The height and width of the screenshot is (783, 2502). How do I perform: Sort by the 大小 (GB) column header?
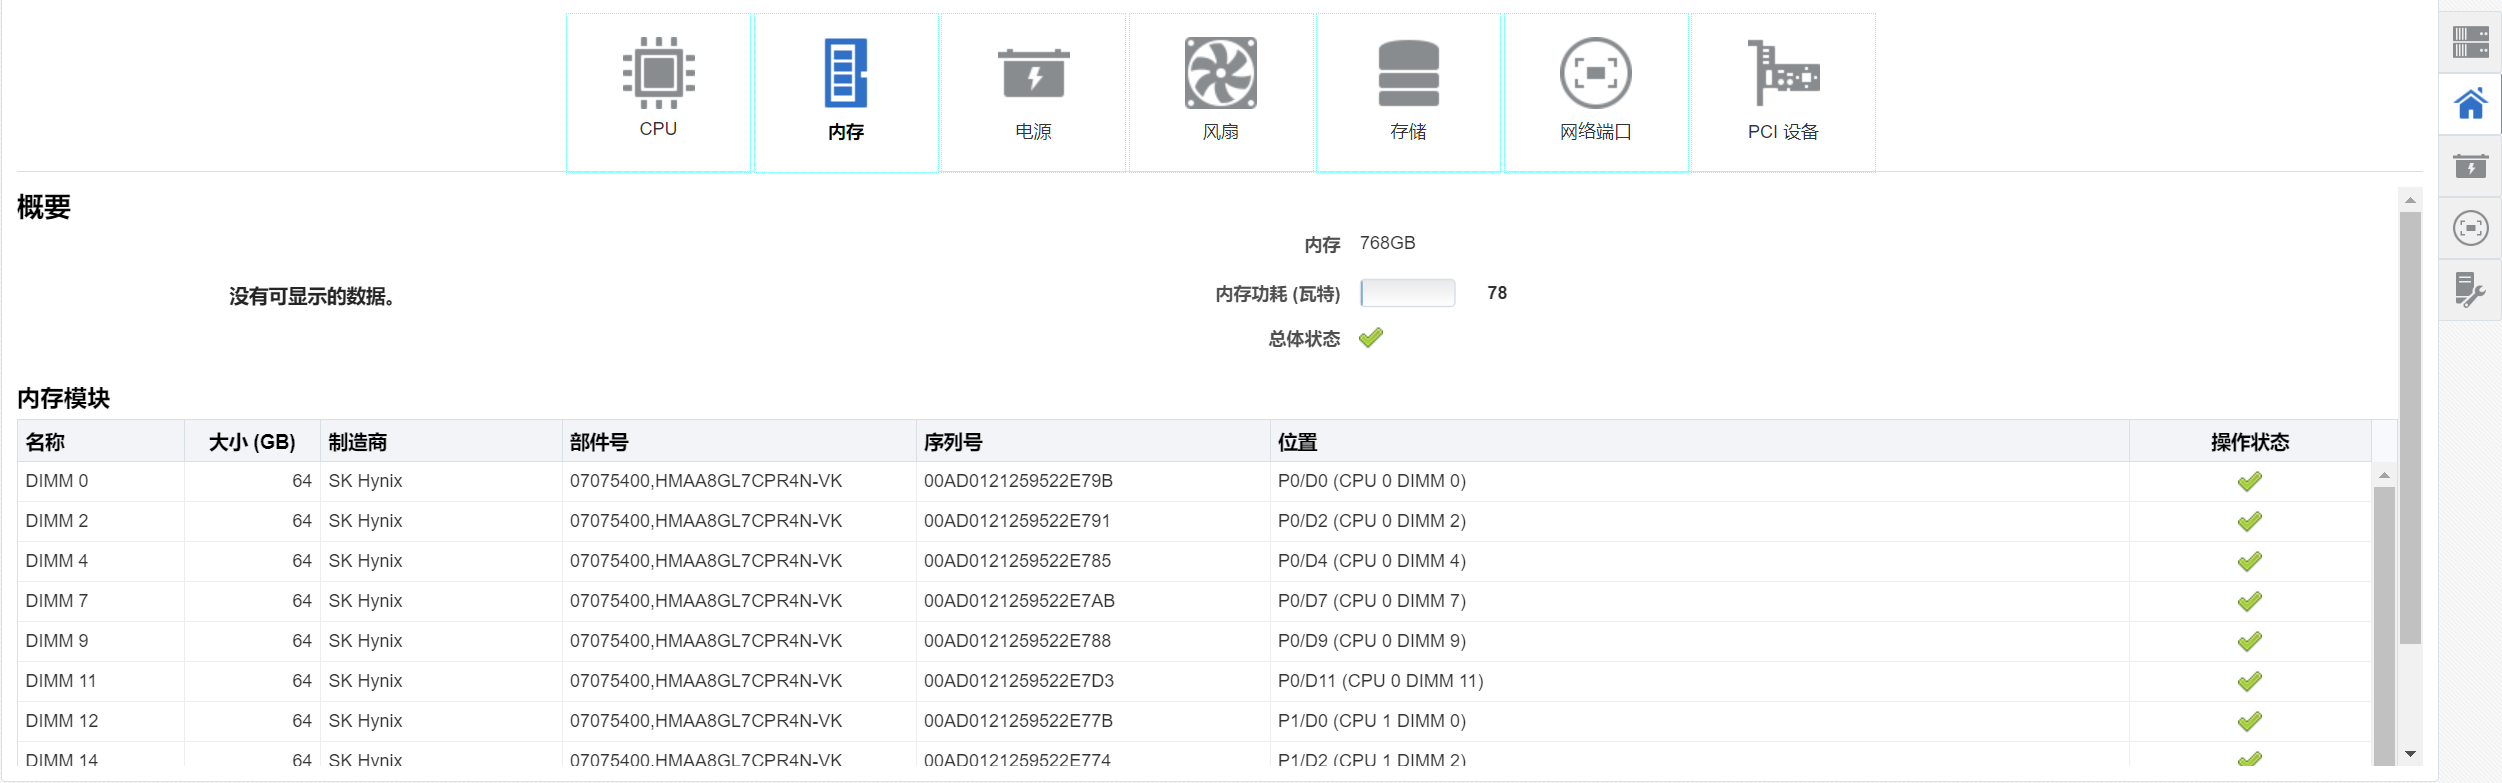[x=252, y=442]
